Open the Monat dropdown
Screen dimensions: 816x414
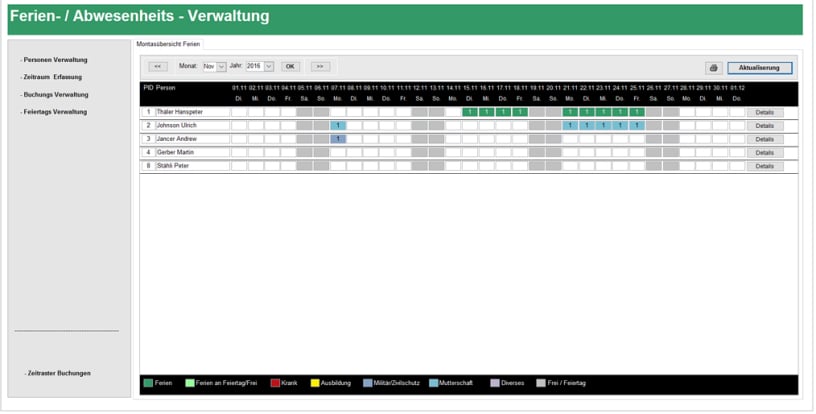[221, 66]
